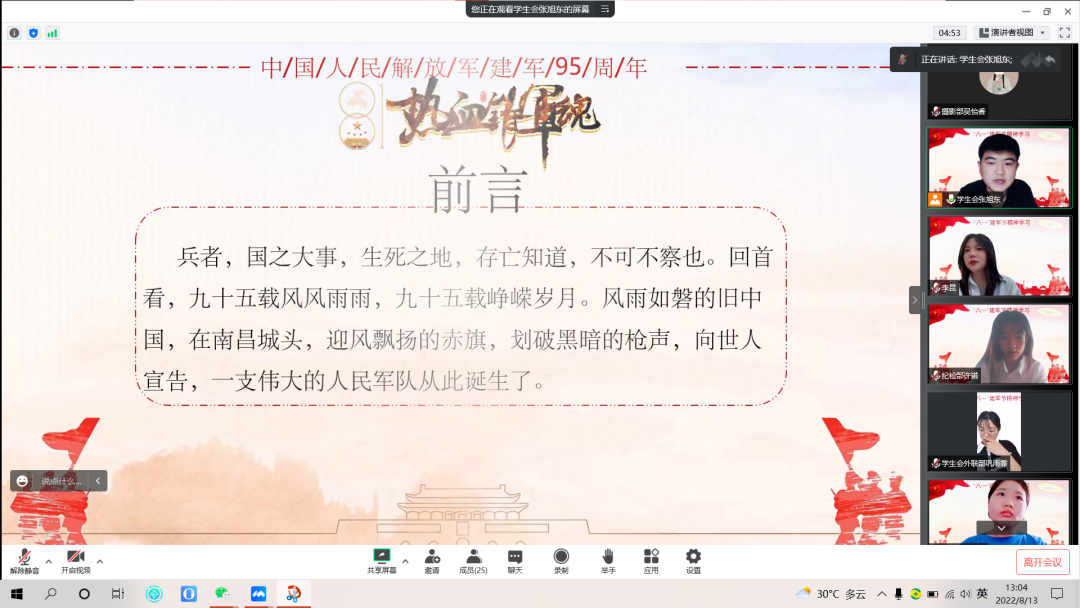The image size is (1080, 608).
Task: Open the 邀请 invite icon
Action: pos(432,560)
